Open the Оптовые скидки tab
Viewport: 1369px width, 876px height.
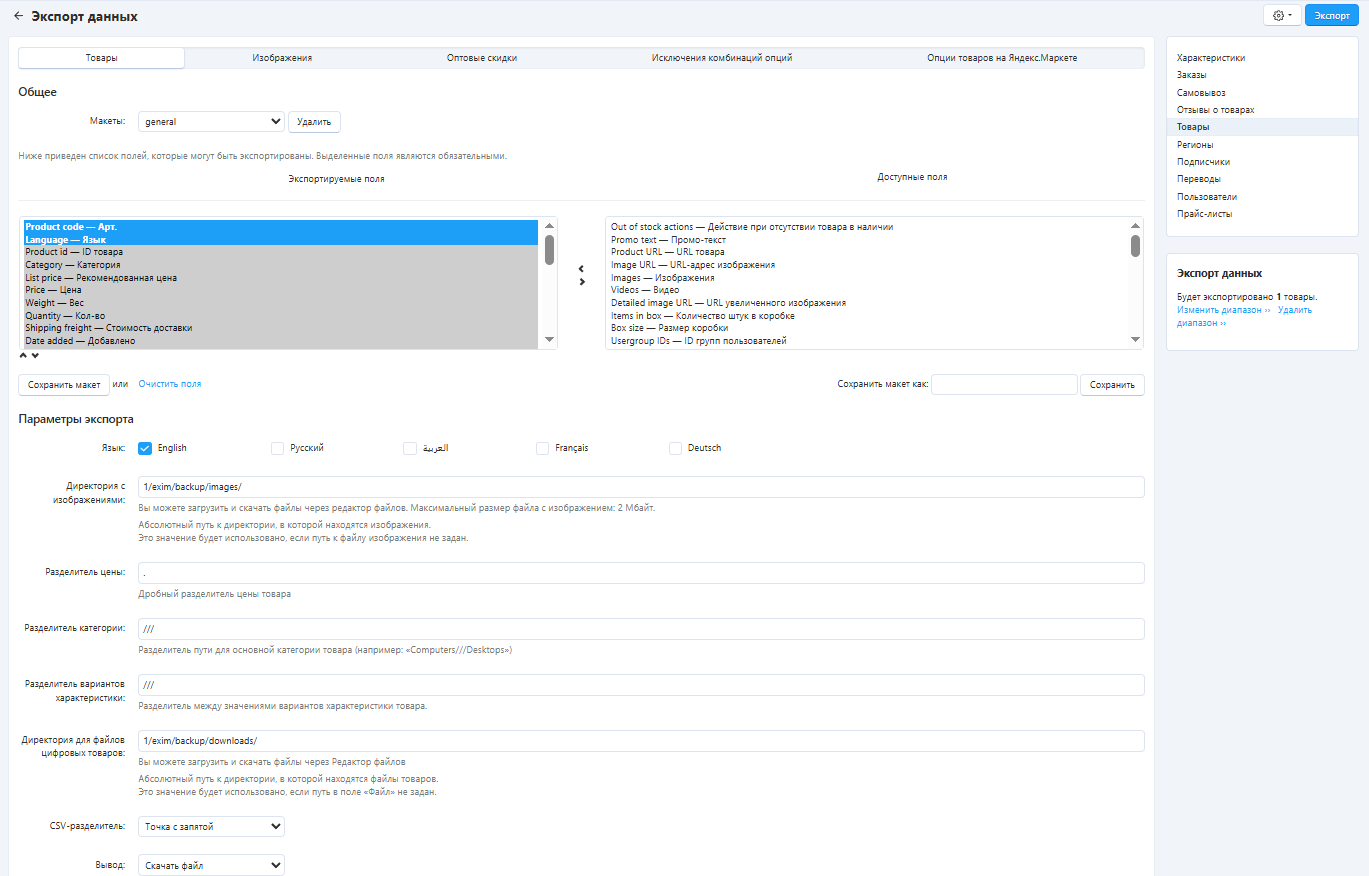coord(482,58)
